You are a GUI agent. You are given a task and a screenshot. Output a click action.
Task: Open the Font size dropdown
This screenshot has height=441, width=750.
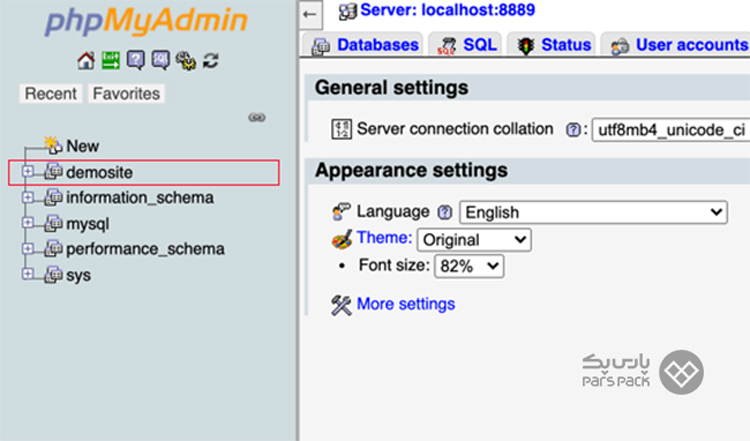click(x=469, y=266)
